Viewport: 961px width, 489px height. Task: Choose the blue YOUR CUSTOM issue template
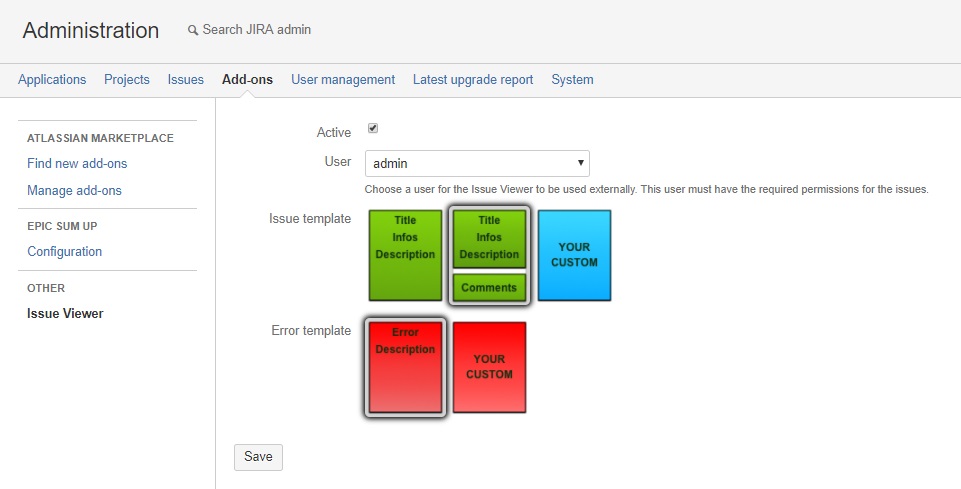click(x=574, y=255)
